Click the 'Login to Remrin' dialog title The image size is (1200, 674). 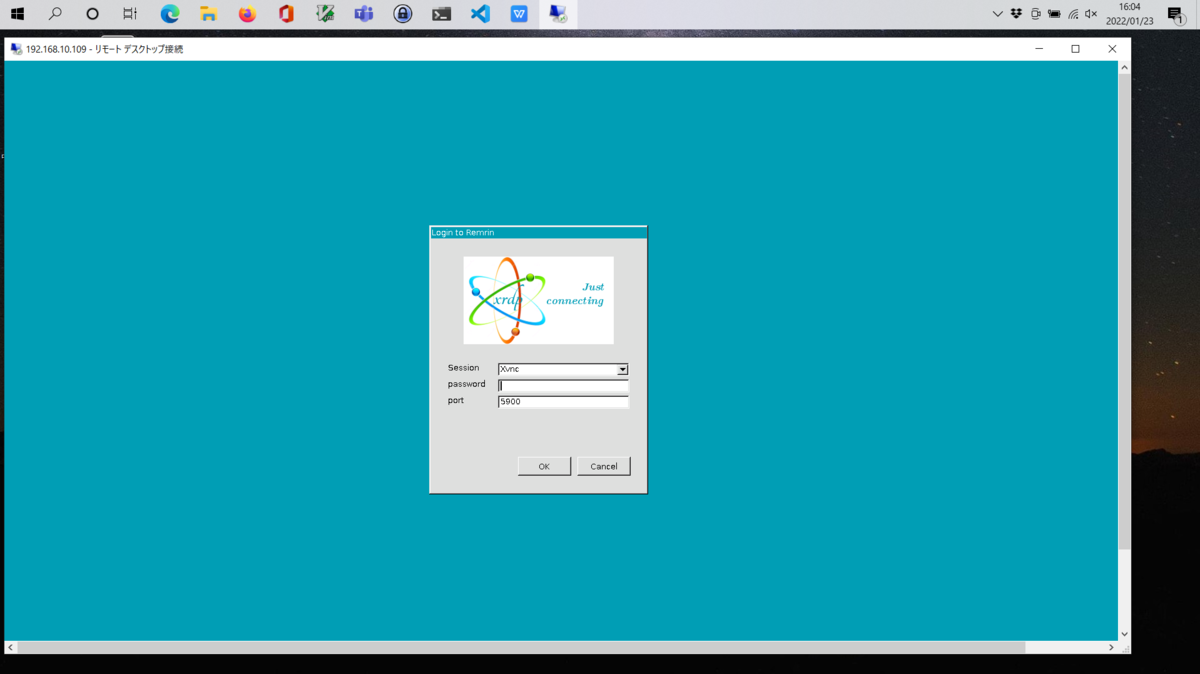[x=463, y=233]
